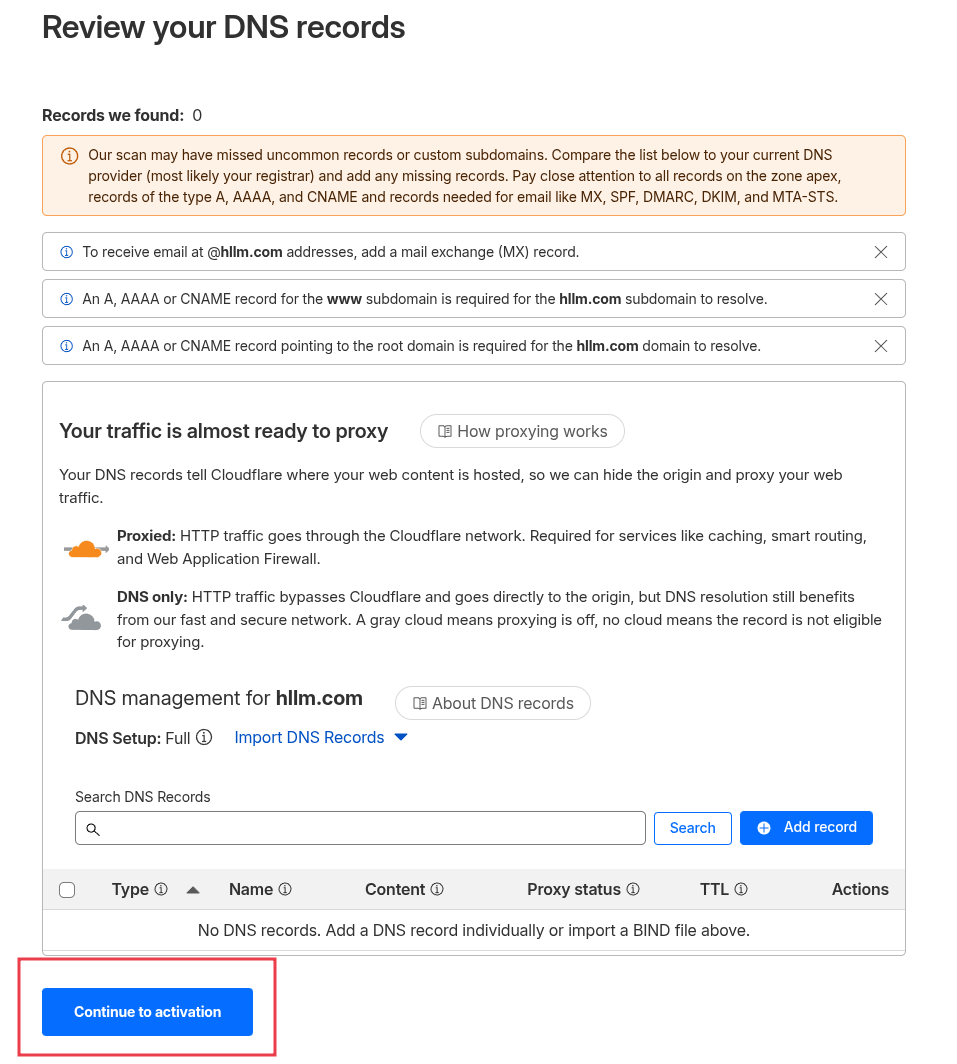Click Continue to activation
This screenshot has width=957, height=1064.
(x=147, y=1012)
